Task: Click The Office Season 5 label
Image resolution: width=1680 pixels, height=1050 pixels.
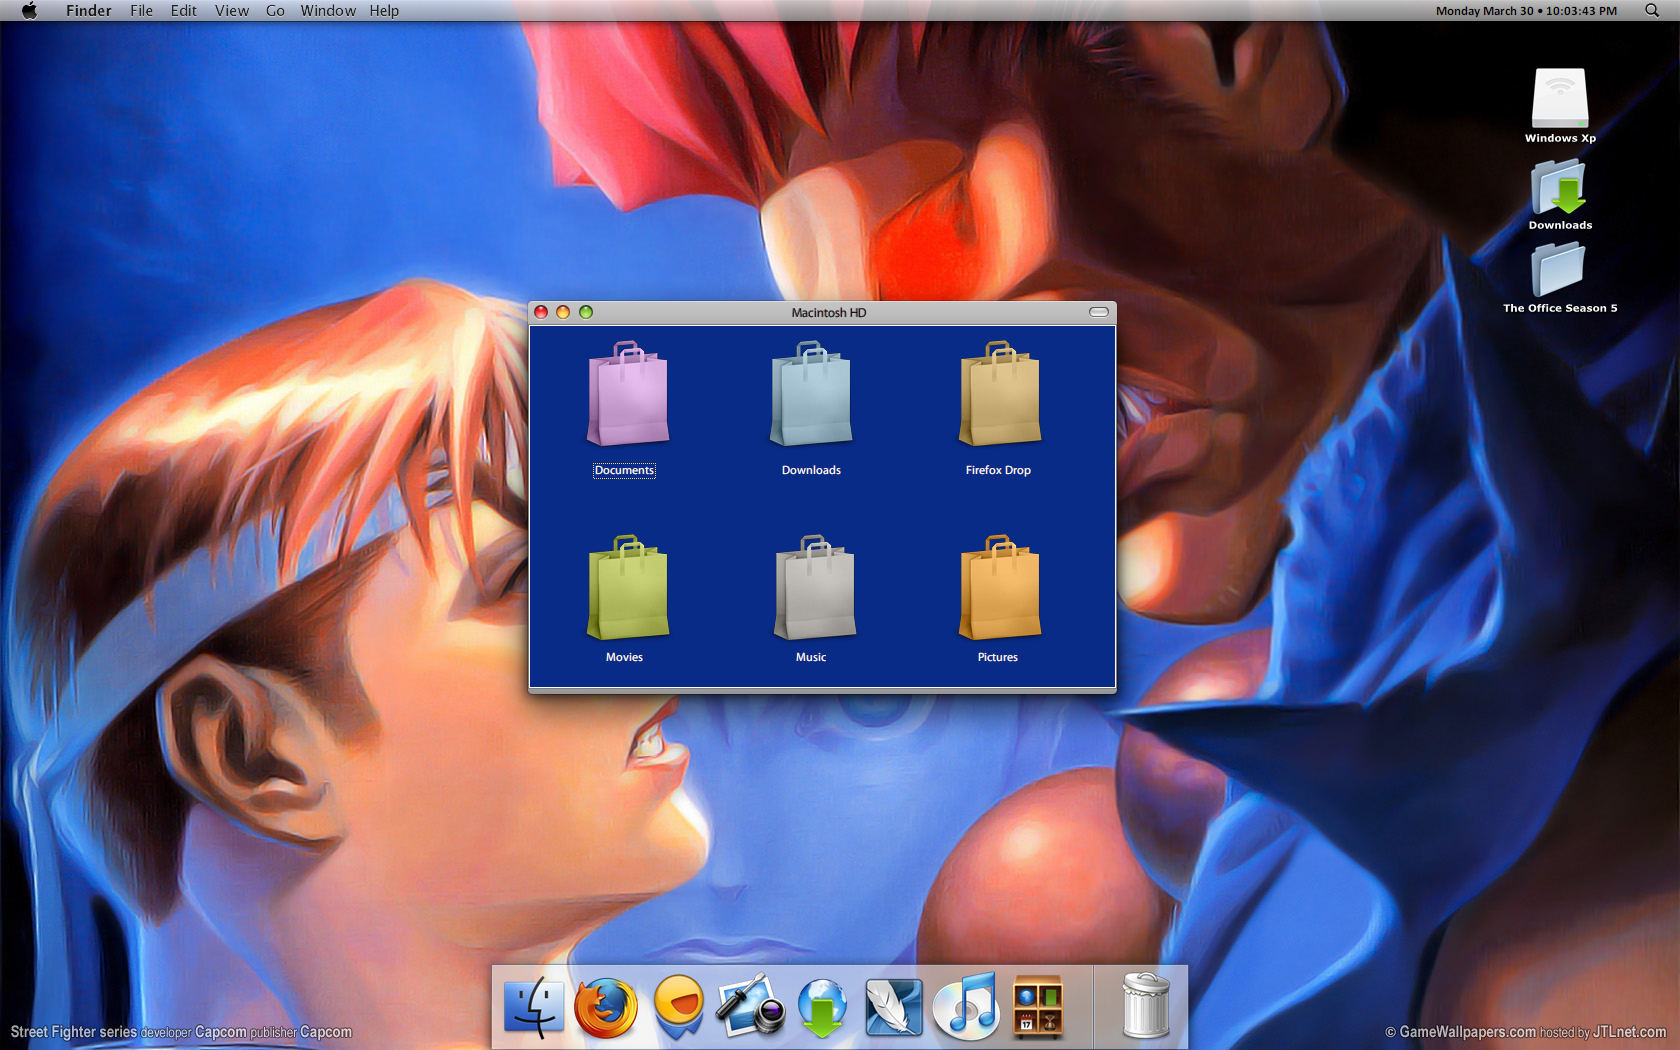Action: (1560, 308)
